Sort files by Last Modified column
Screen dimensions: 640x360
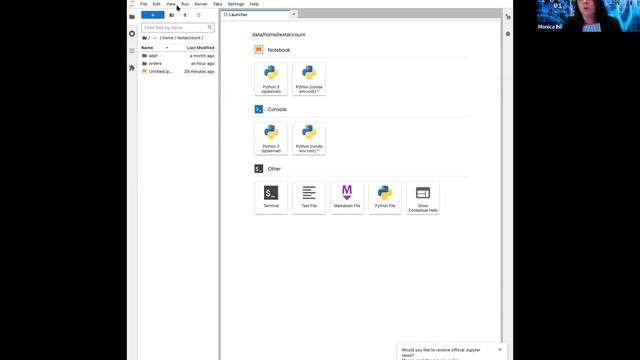(x=200, y=48)
